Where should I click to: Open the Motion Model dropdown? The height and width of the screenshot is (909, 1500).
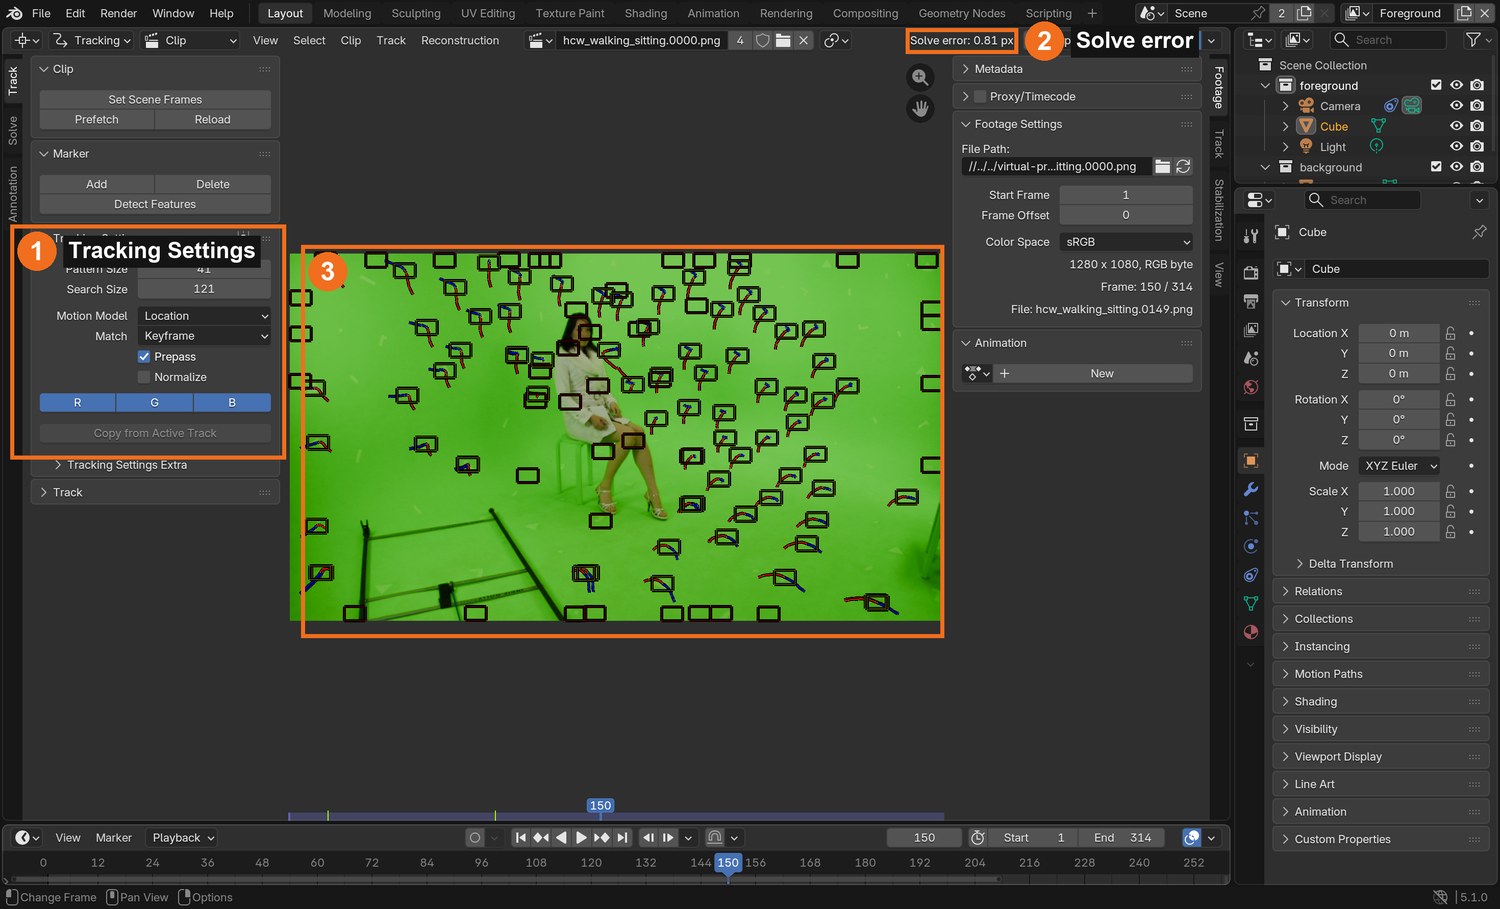(x=205, y=316)
